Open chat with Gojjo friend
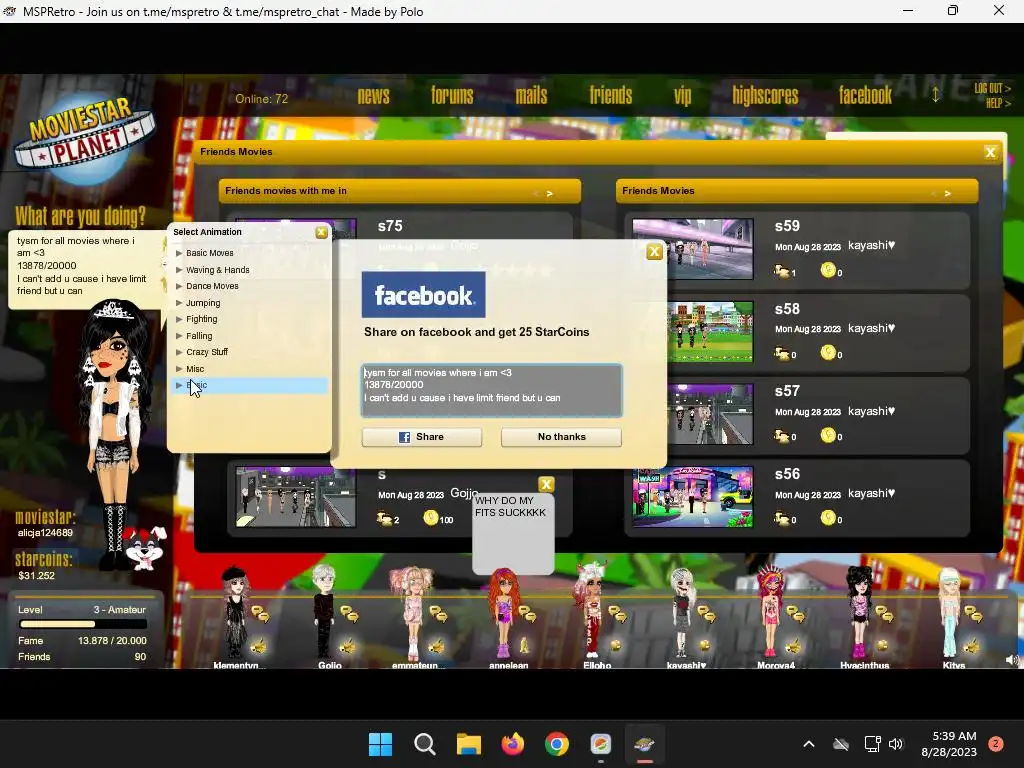The height and width of the screenshot is (768, 1024). [x=349, y=614]
